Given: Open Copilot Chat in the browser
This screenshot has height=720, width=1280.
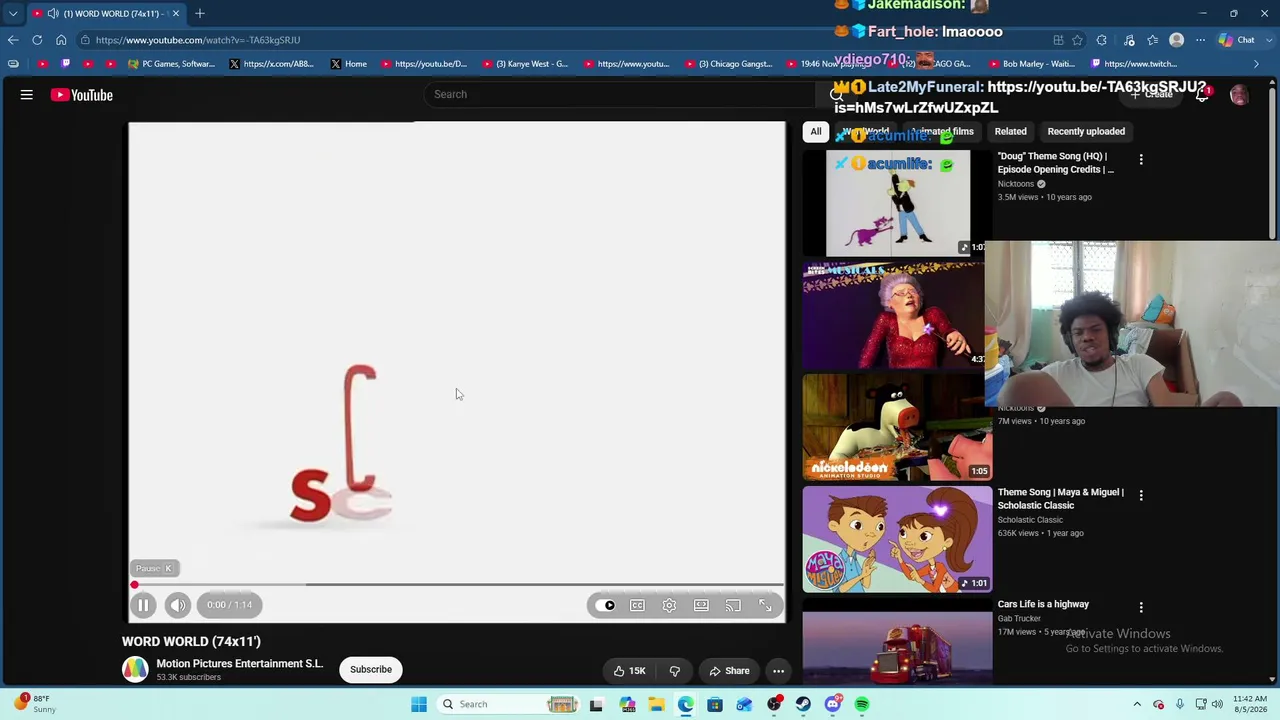Looking at the screenshot, I should click(1237, 40).
